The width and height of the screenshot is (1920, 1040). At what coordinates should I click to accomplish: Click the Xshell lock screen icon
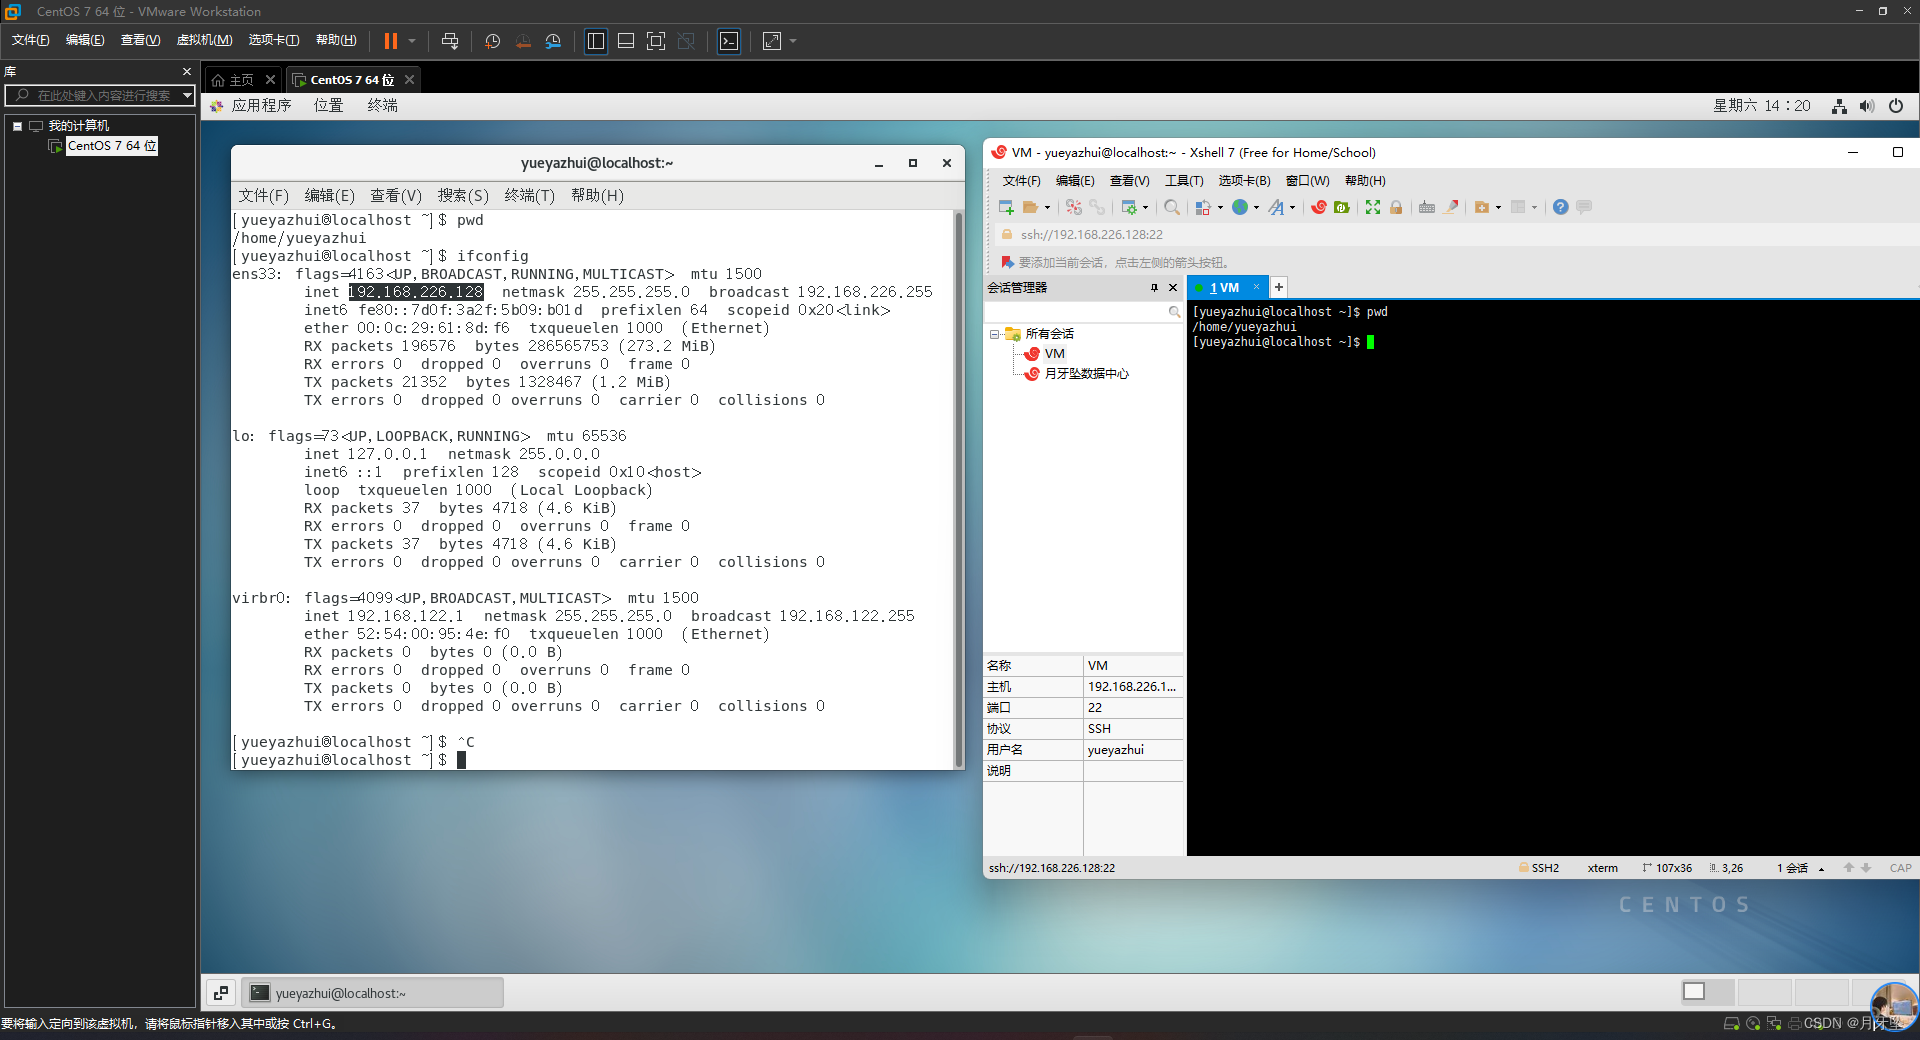[1396, 207]
